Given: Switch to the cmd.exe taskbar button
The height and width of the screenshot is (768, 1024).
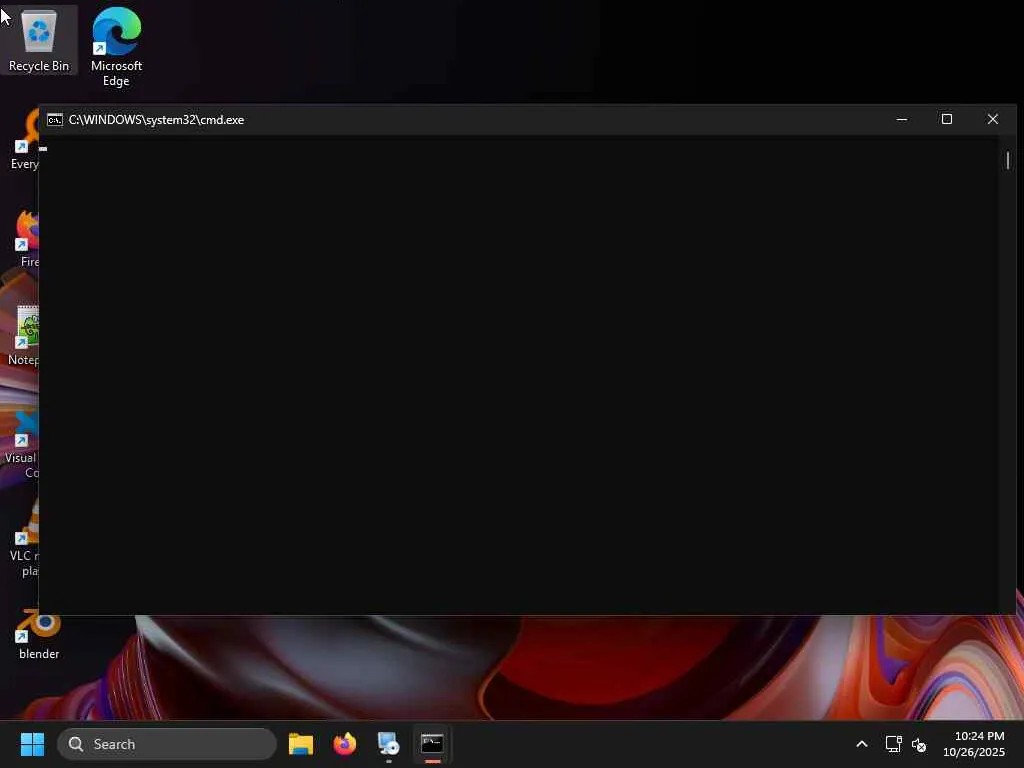Looking at the screenshot, I should (432, 744).
